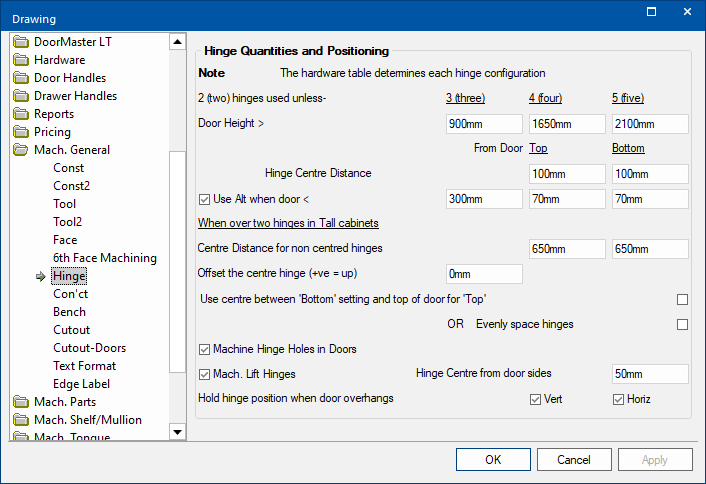The height and width of the screenshot is (484, 706).
Task: Click the tree vertical scrollbar thumb
Action: point(177,262)
